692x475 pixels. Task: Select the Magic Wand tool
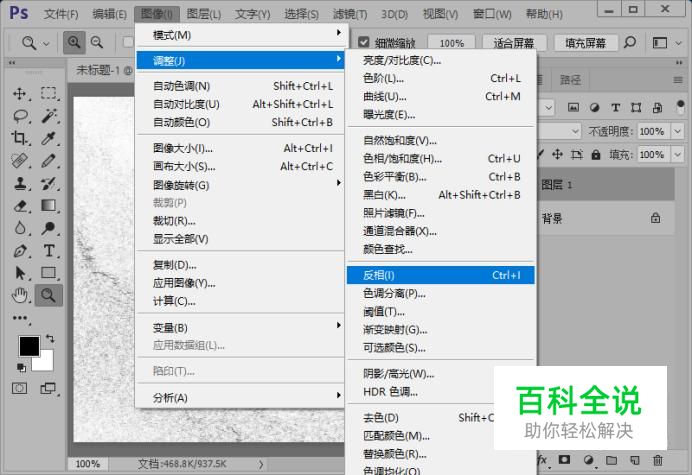(x=49, y=116)
